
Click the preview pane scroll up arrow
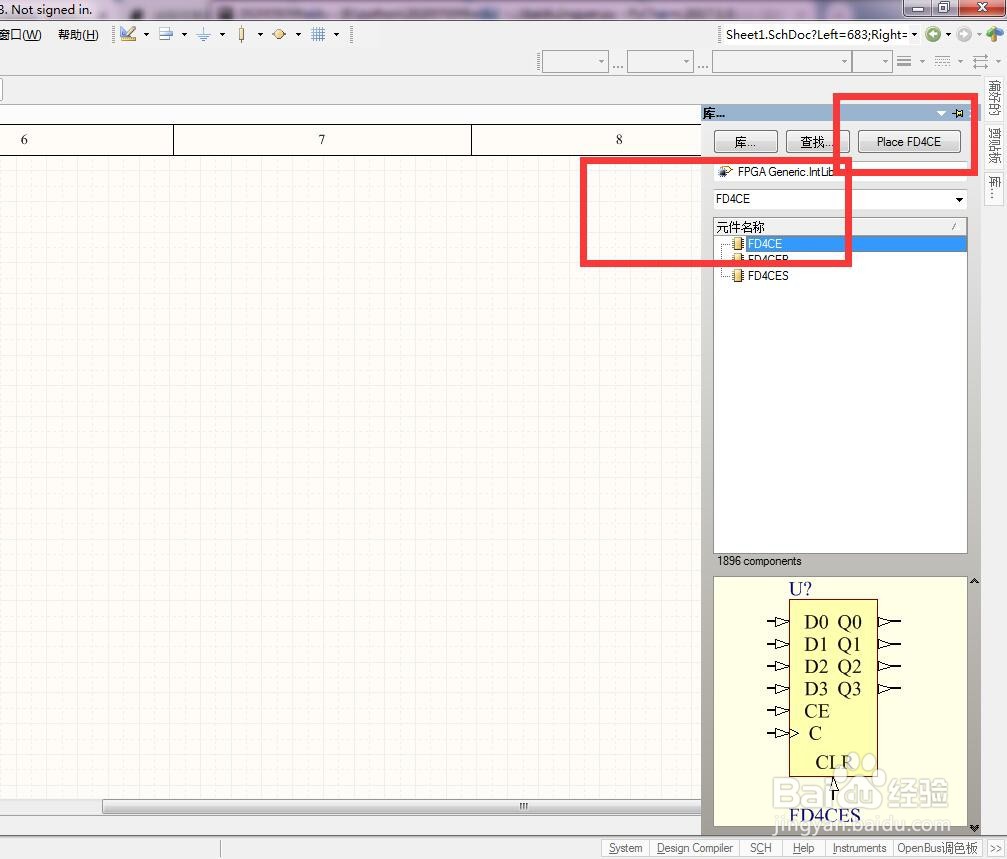click(x=974, y=581)
